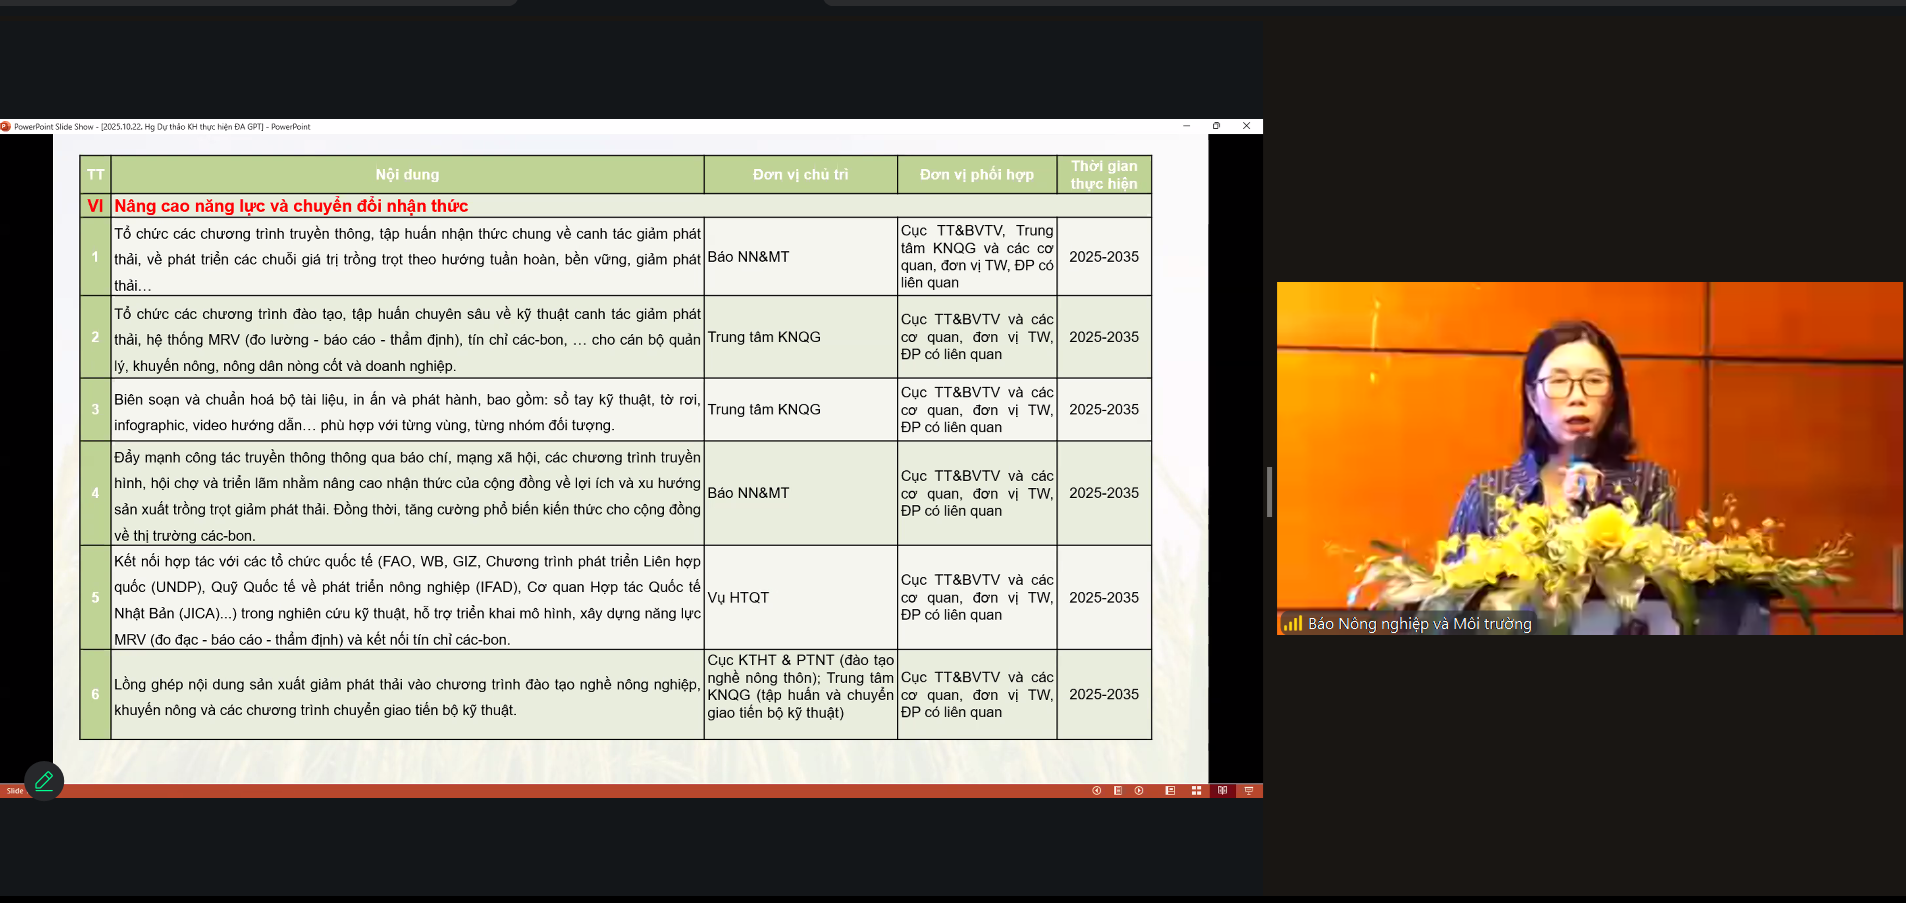Image resolution: width=1906 pixels, height=903 pixels.
Task: Open the slide menu icon between the arrows
Action: (x=1118, y=791)
